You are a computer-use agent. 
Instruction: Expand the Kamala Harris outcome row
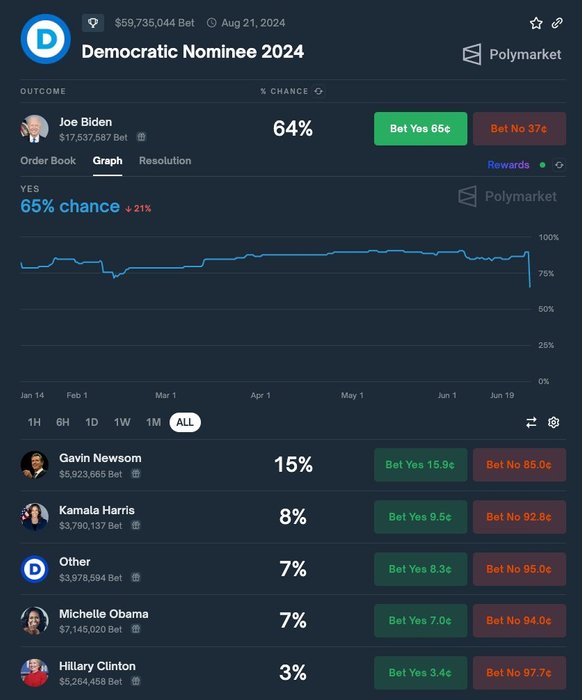click(293, 517)
